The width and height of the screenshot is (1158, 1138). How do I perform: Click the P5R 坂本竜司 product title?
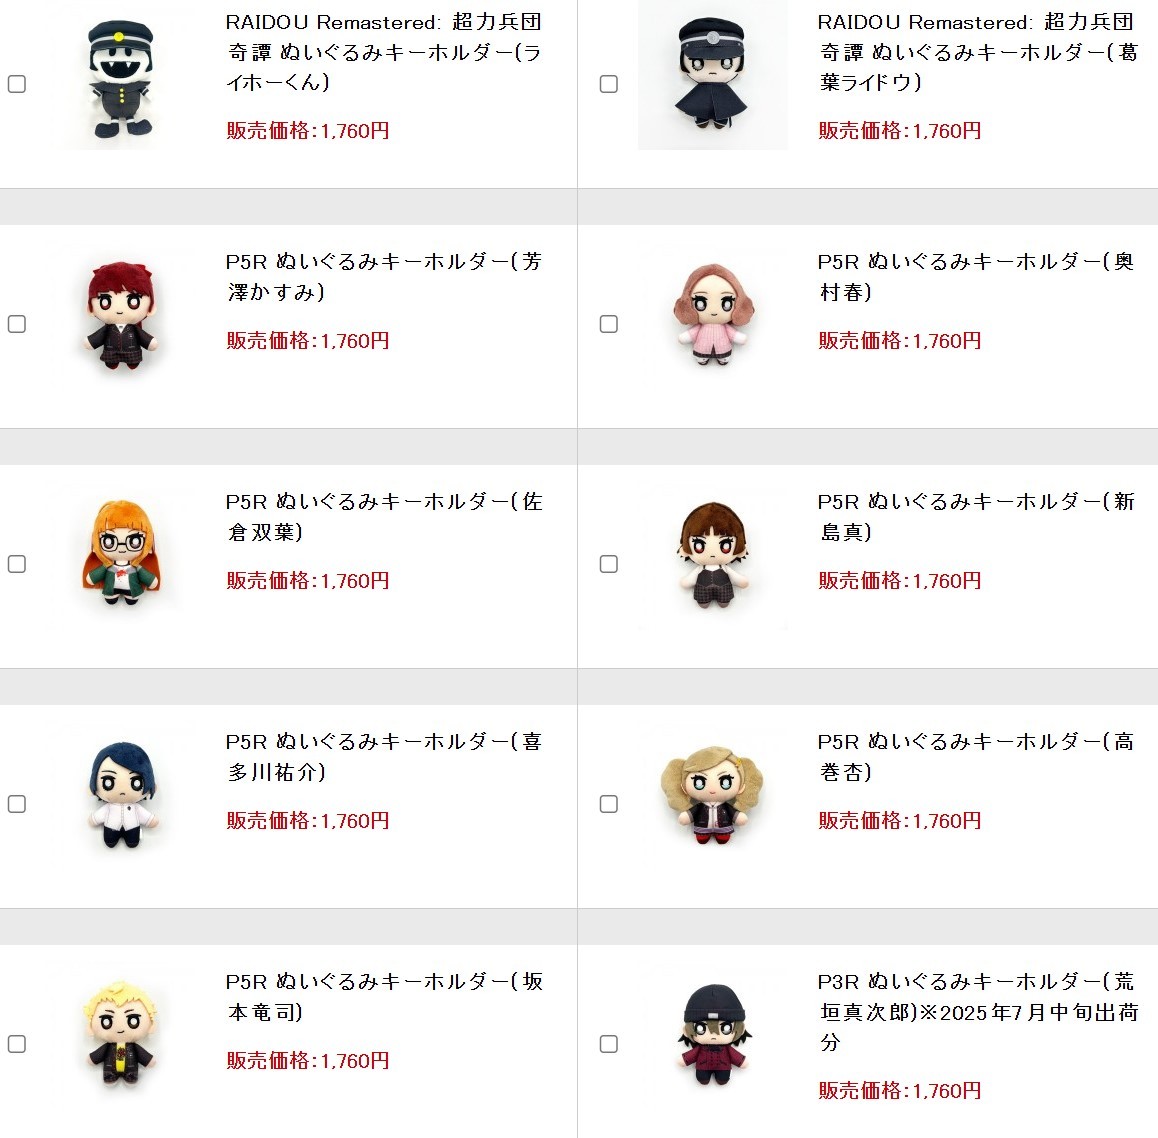point(384,997)
